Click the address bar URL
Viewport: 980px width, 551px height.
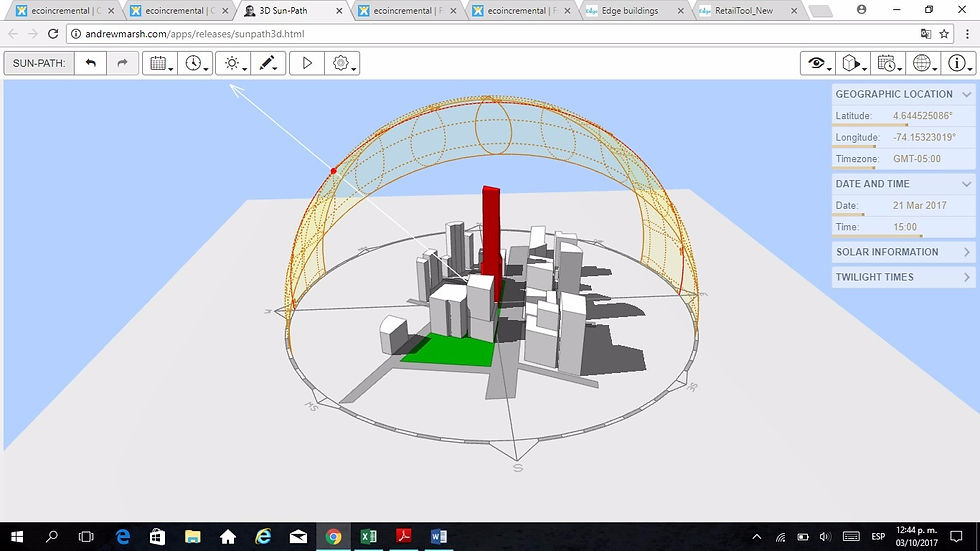point(194,34)
